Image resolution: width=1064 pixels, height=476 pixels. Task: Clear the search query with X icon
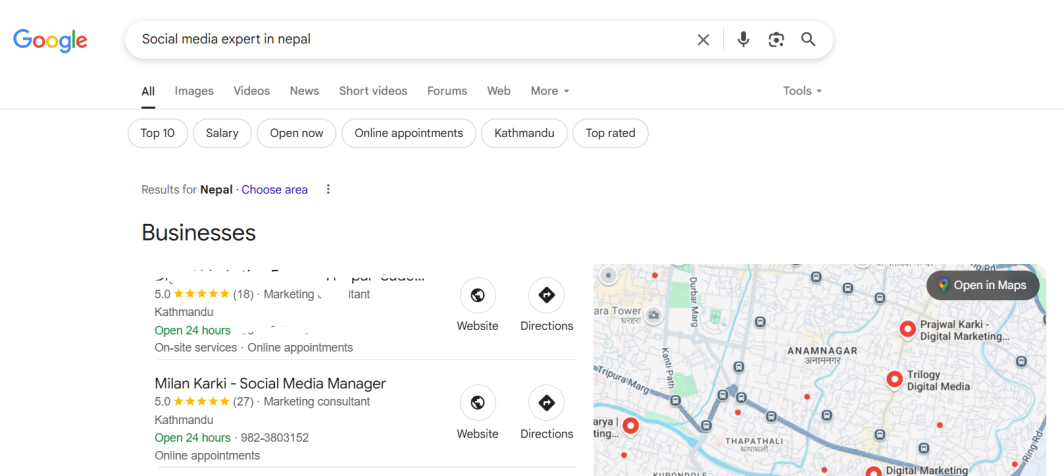703,40
